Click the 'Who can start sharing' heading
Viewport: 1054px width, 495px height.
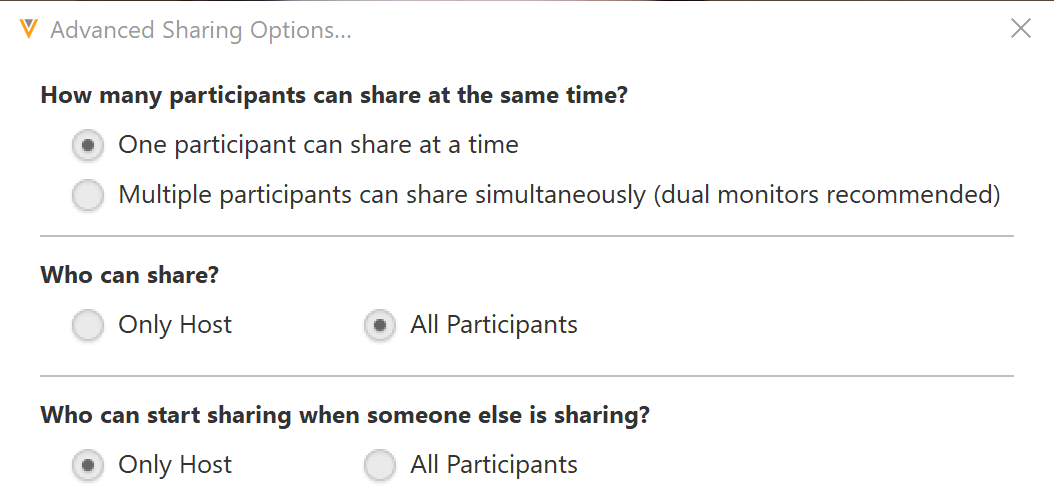pyautogui.click(x=345, y=414)
